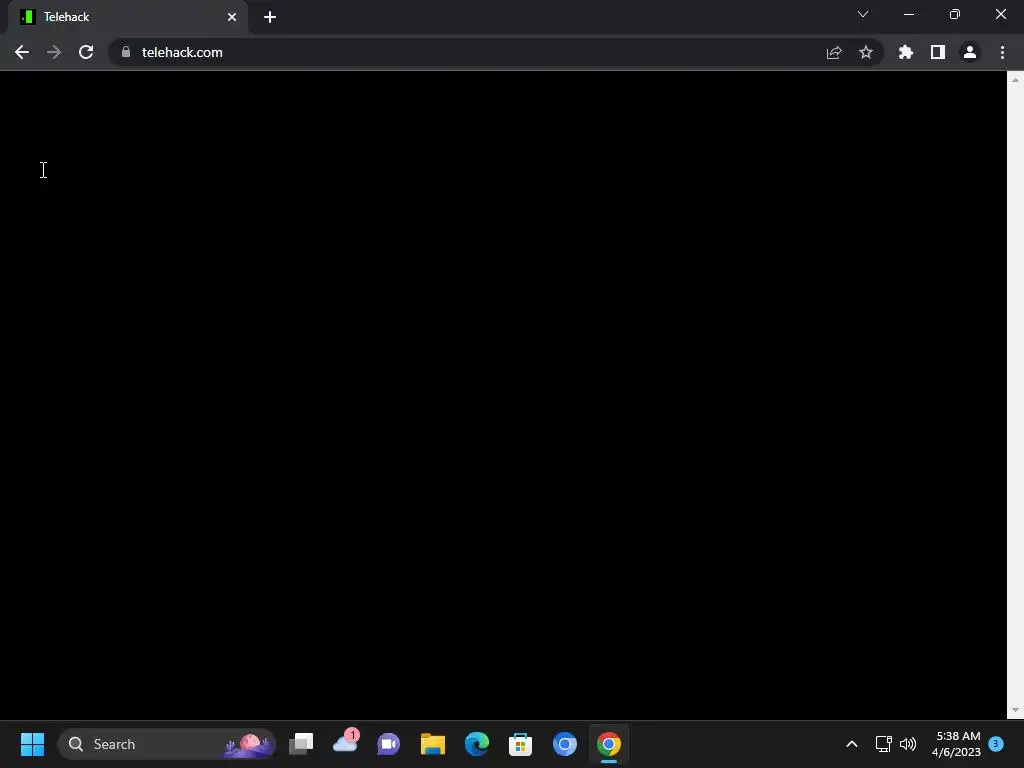View site info via lock icon
1024x768 pixels.
126,52
